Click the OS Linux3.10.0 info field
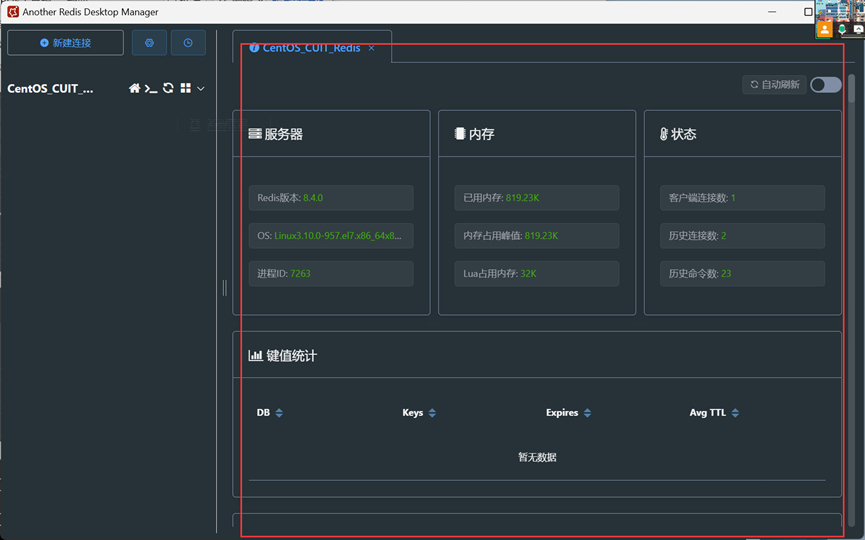The width and height of the screenshot is (865, 540). pos(331,236)
